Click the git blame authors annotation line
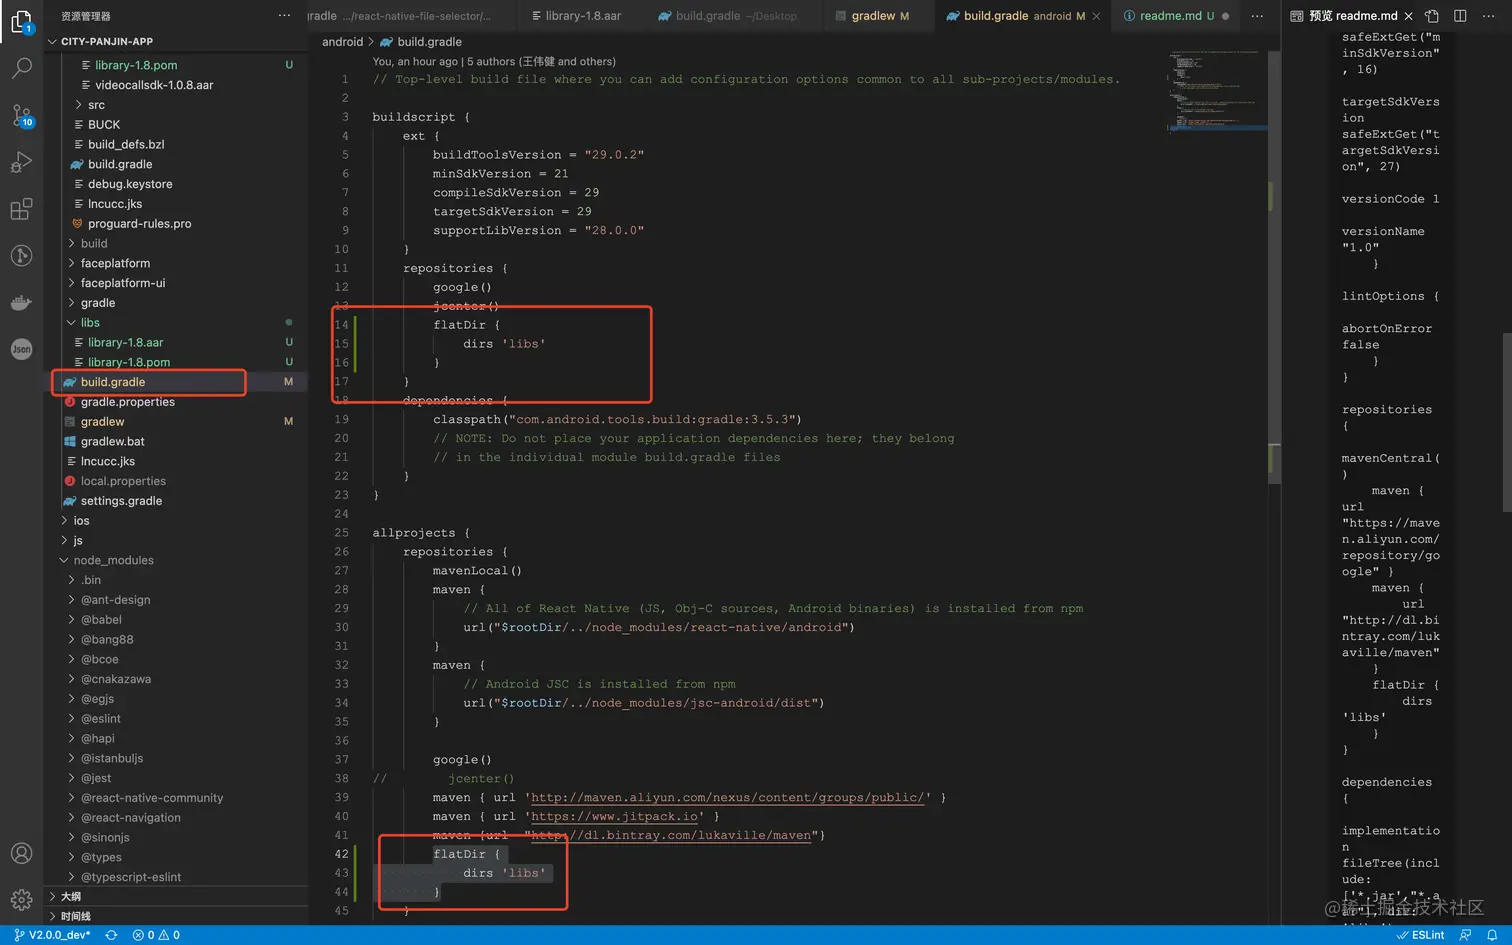This screenshot has height=945, width=1512. pos(494,61)
